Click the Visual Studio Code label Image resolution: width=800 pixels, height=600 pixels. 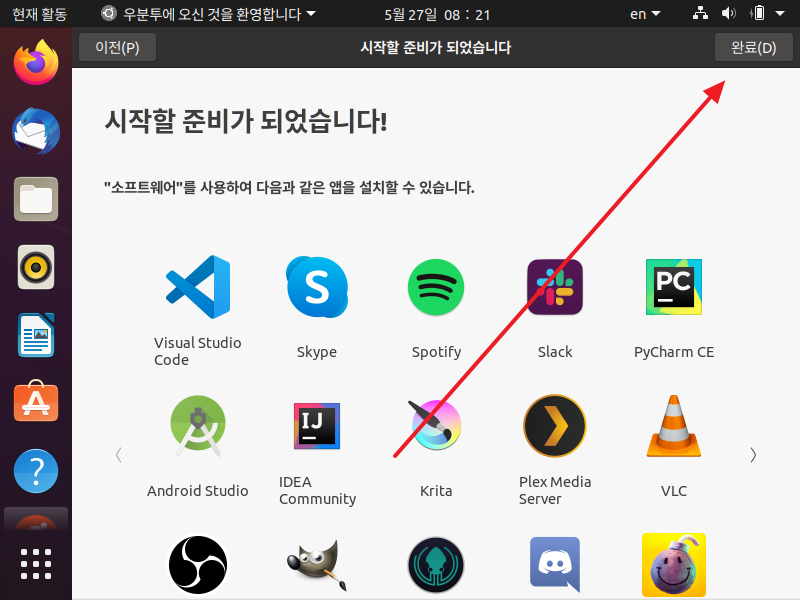[197, 352]
